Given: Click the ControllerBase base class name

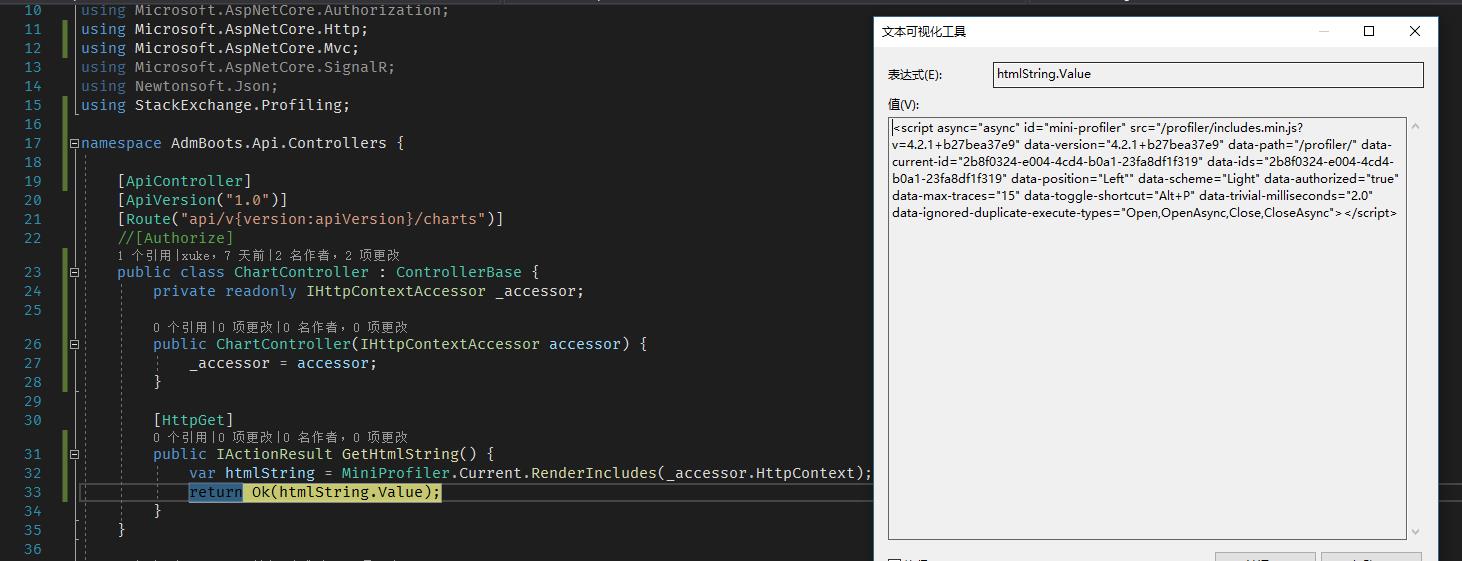Looking at the screenshot, I should pyautogui.click(x=458, y=272).
